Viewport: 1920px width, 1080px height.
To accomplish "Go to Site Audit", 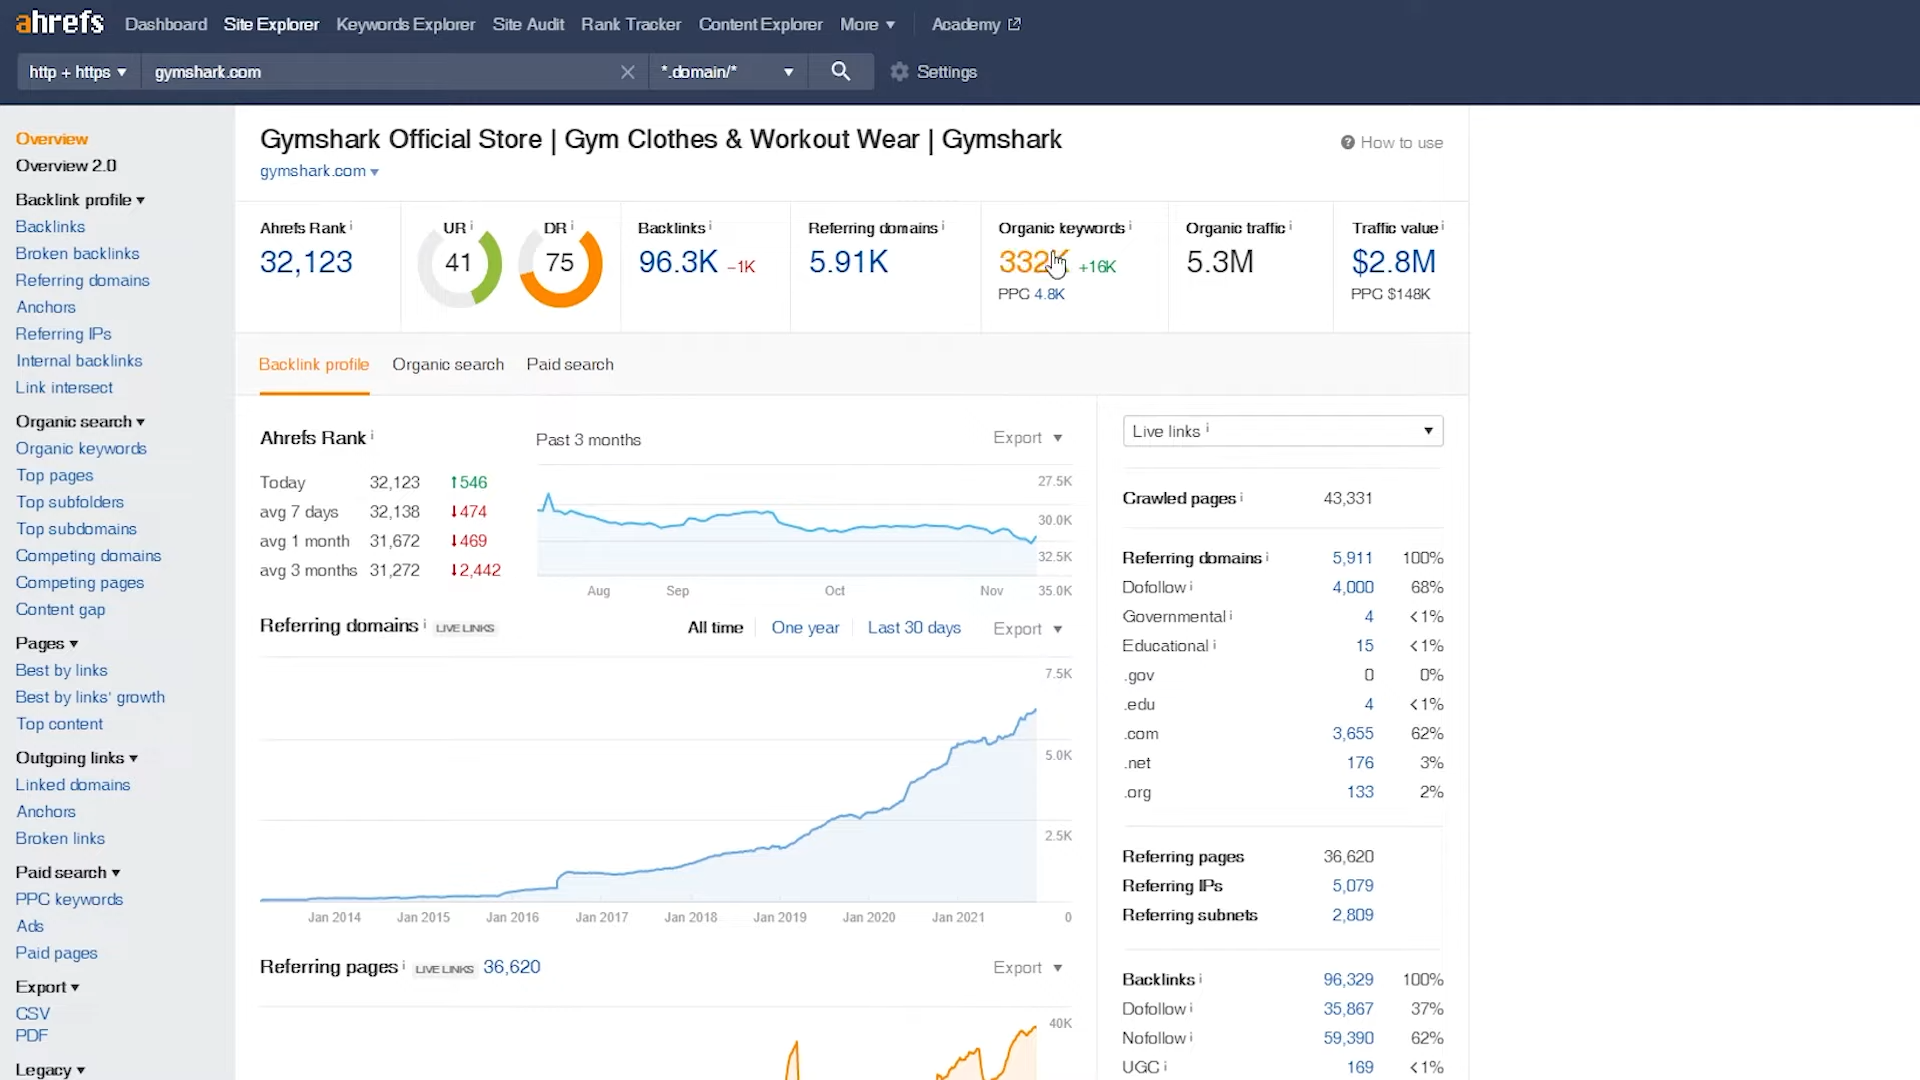I will point(528,24).
